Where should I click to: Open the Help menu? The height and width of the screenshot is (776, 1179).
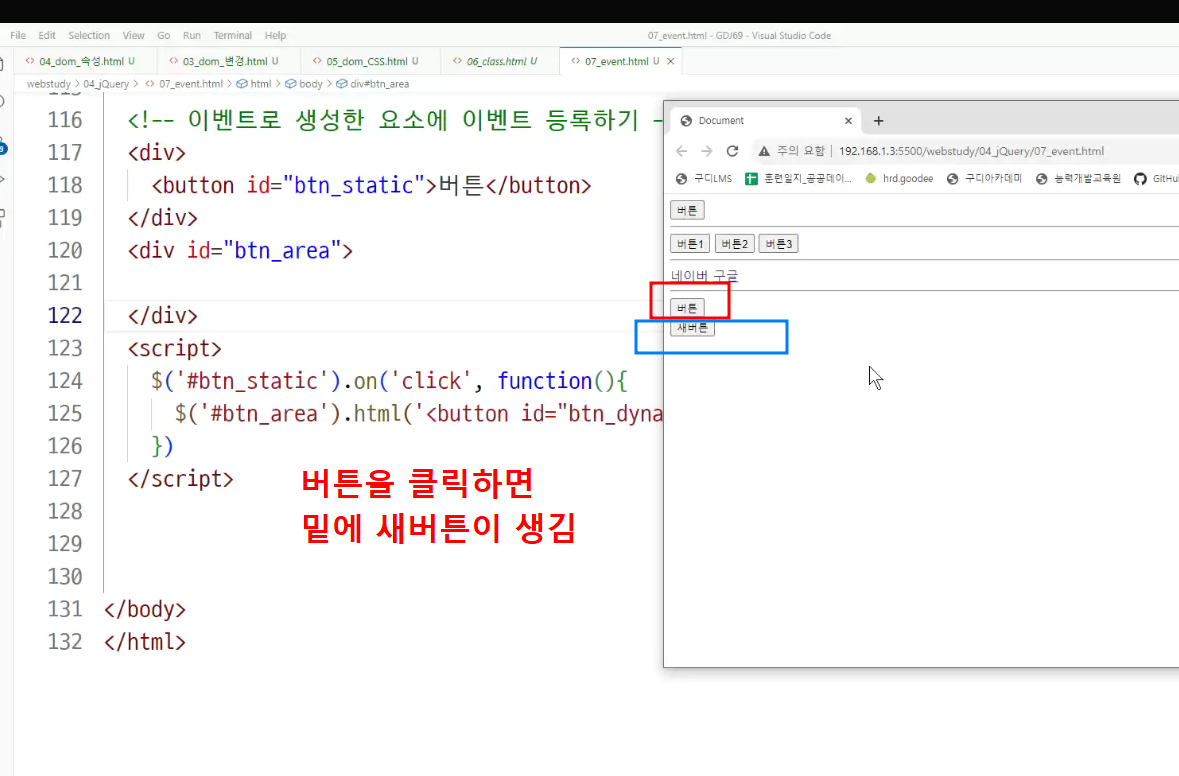275,35
